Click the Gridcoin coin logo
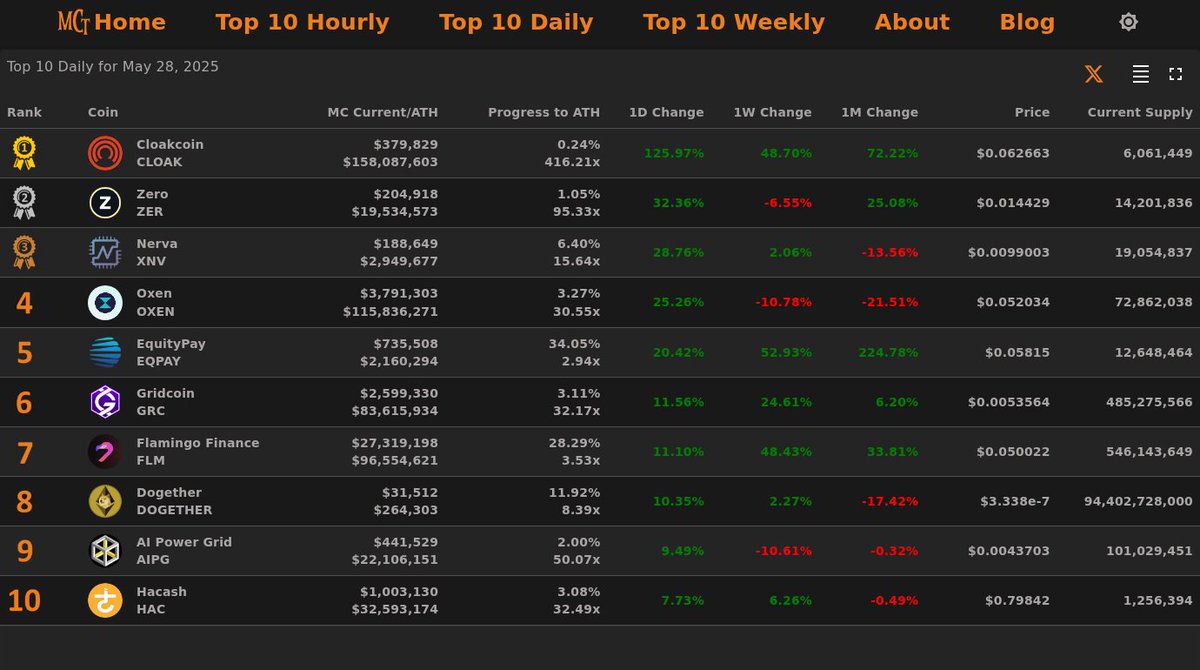Screen dimensions: 1200x670 coord(105,402)
